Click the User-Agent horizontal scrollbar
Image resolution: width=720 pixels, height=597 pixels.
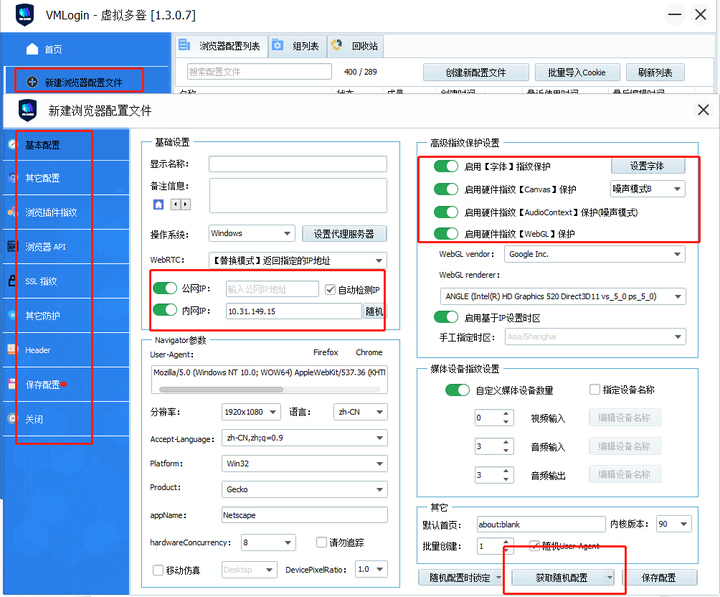point(221,389)
